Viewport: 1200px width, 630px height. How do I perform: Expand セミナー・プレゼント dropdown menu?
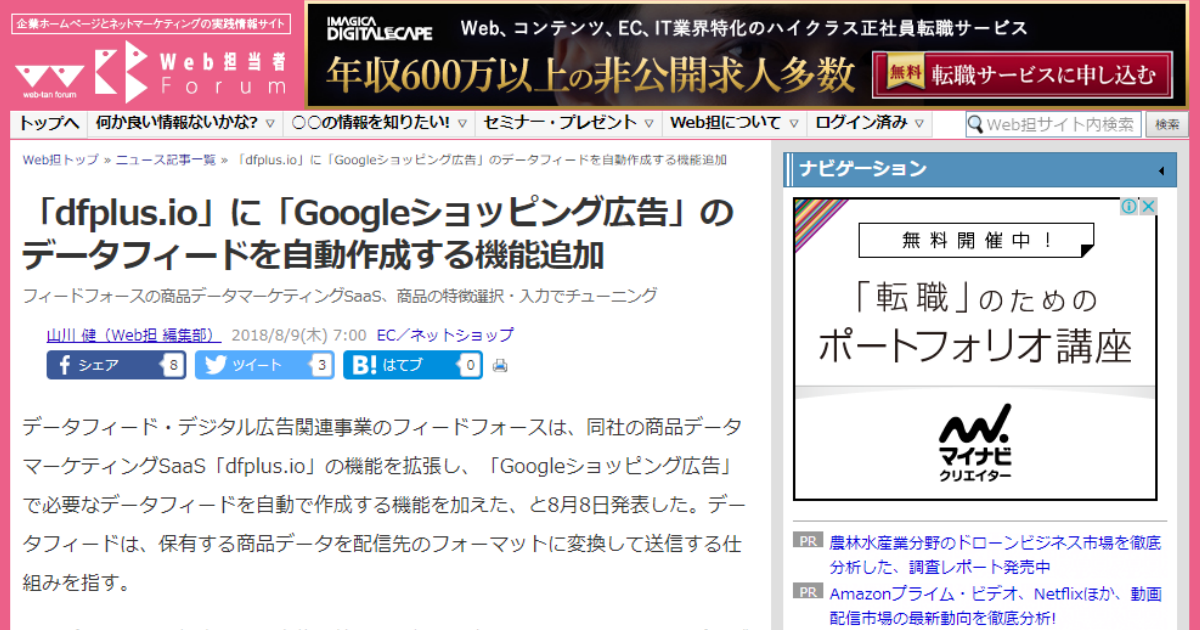[568, 123]
